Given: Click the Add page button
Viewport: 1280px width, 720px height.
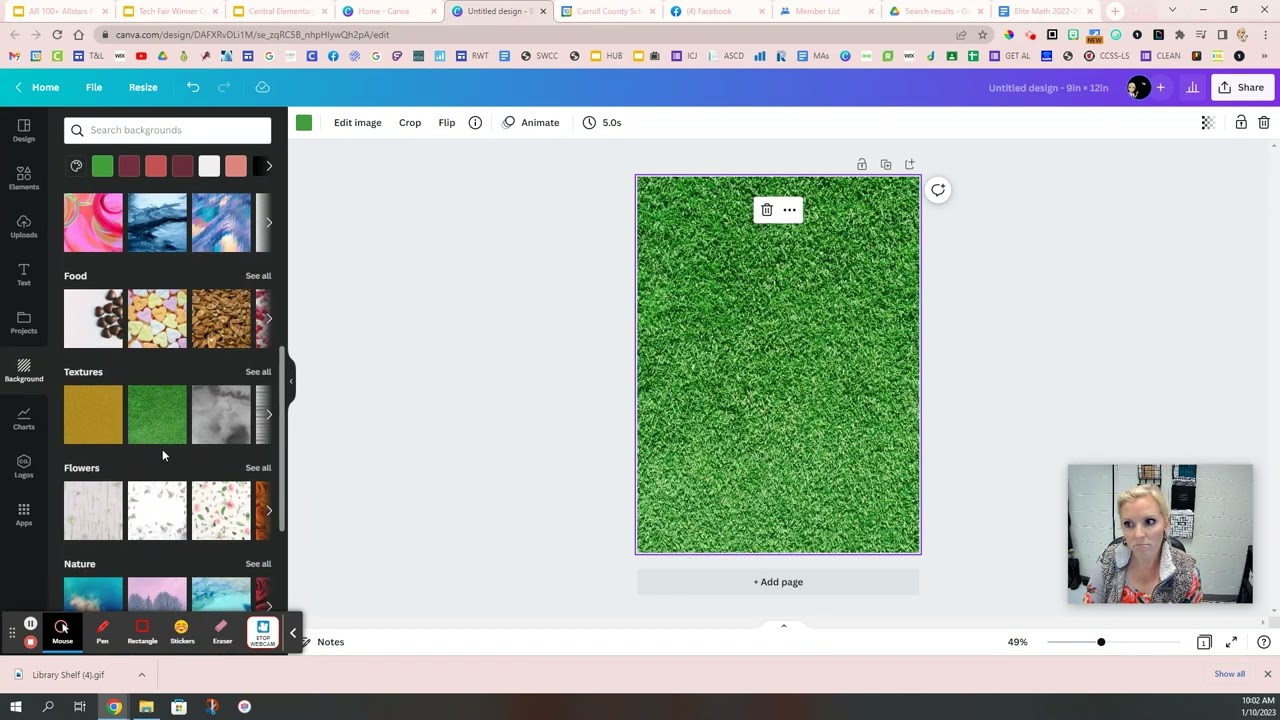Looking at the screenshot, I should [778, 582].
